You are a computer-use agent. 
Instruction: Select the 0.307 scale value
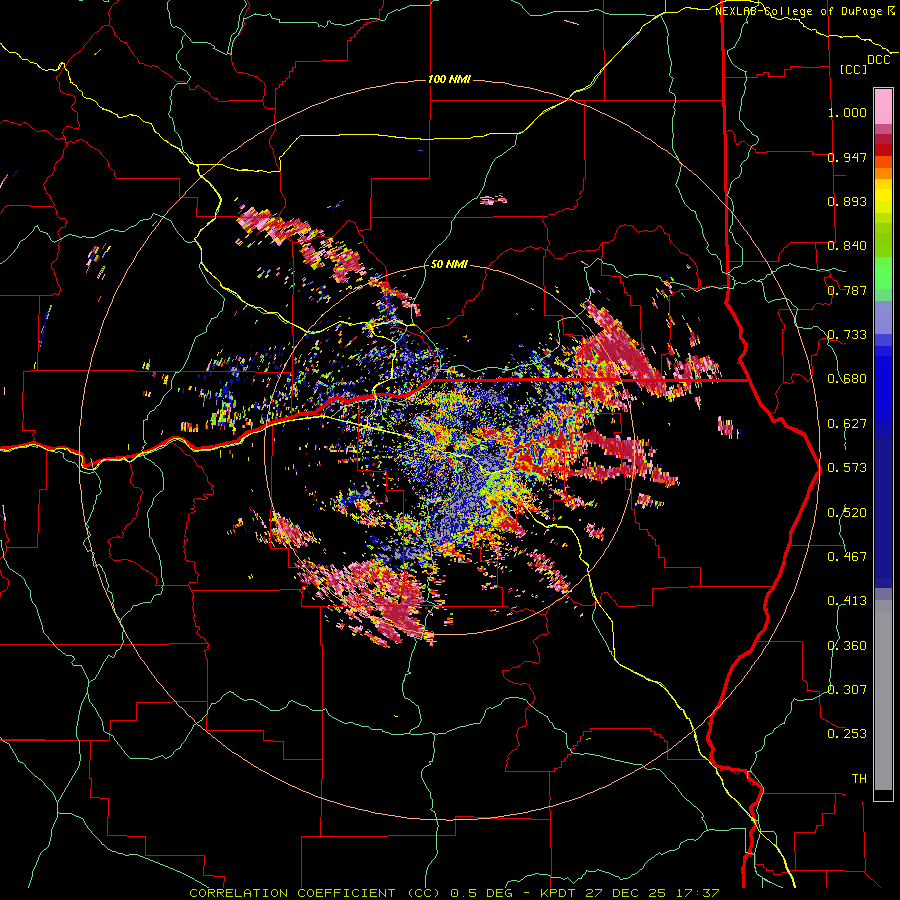point(847,690)
